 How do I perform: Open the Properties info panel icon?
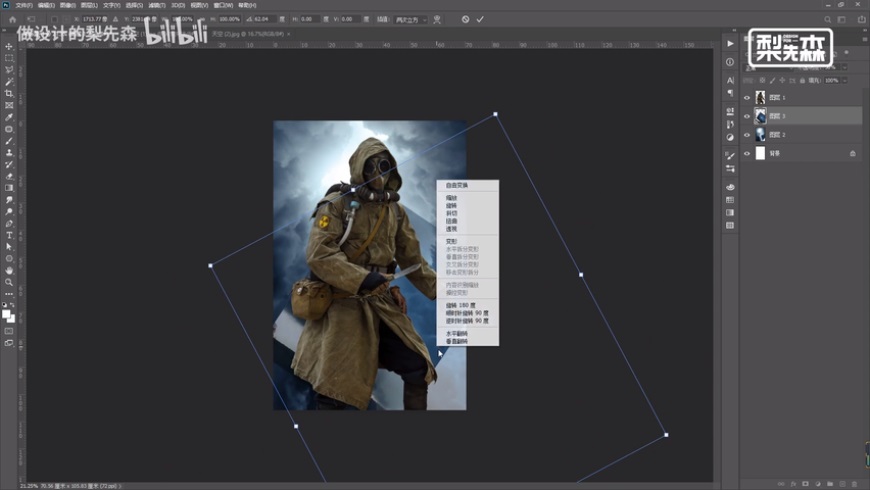(x=730, y=62)
